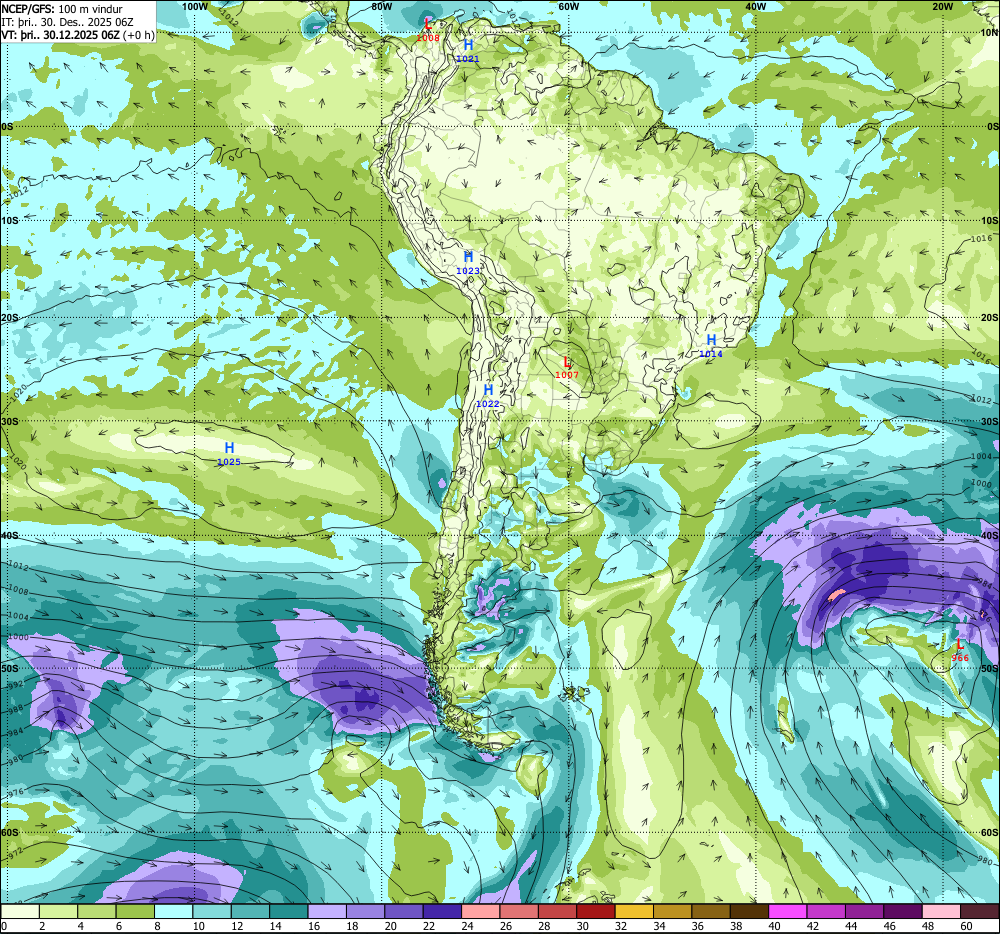Click the legend value 40
The height and width of the screenshot is (934, 1000).
coord(775,926)
